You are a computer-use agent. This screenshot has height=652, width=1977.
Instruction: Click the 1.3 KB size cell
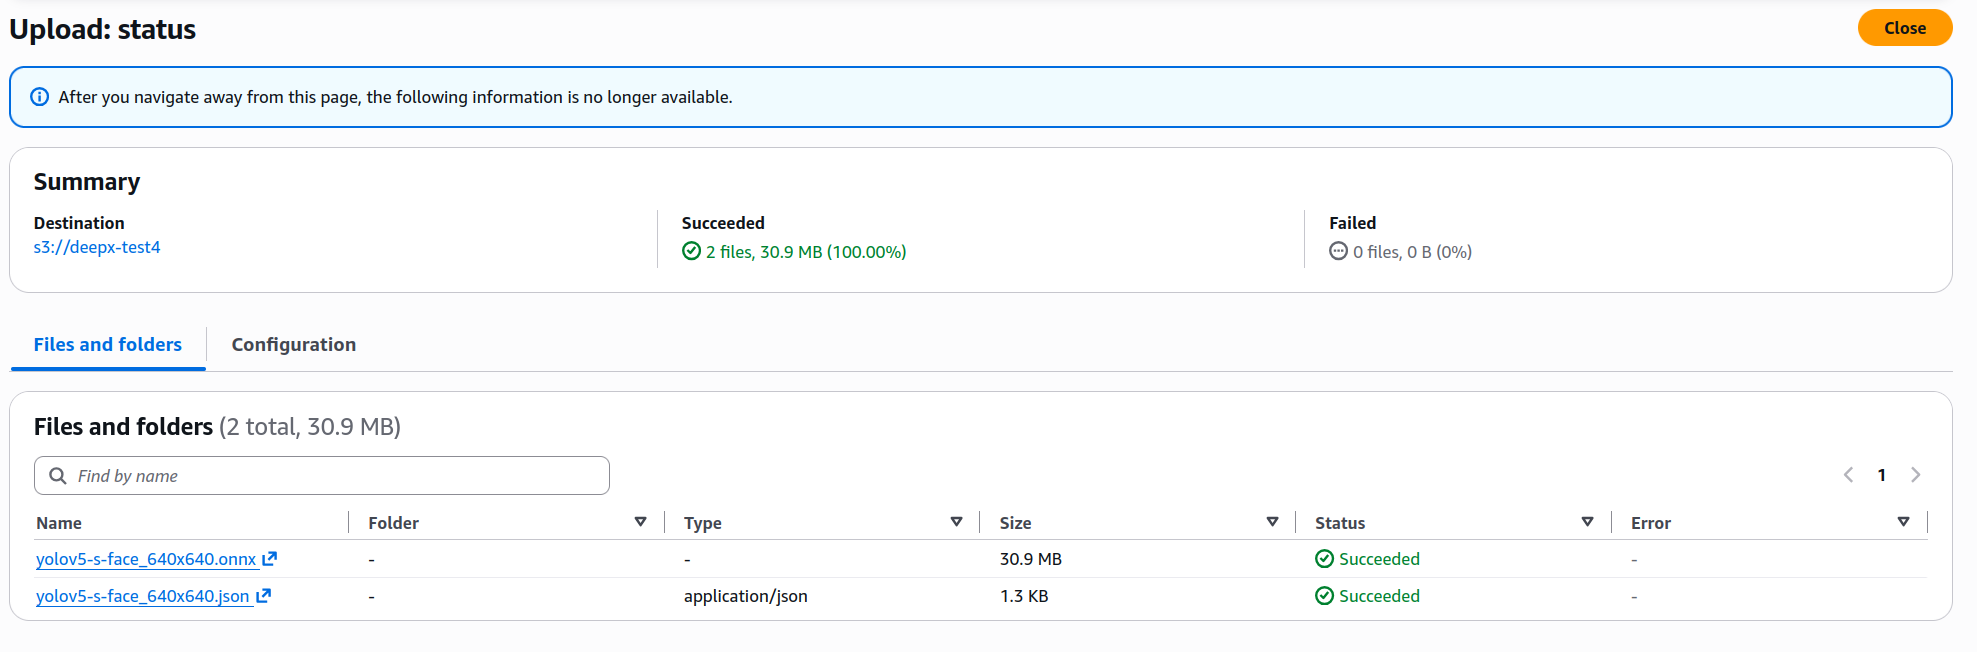pos(1024,596)
